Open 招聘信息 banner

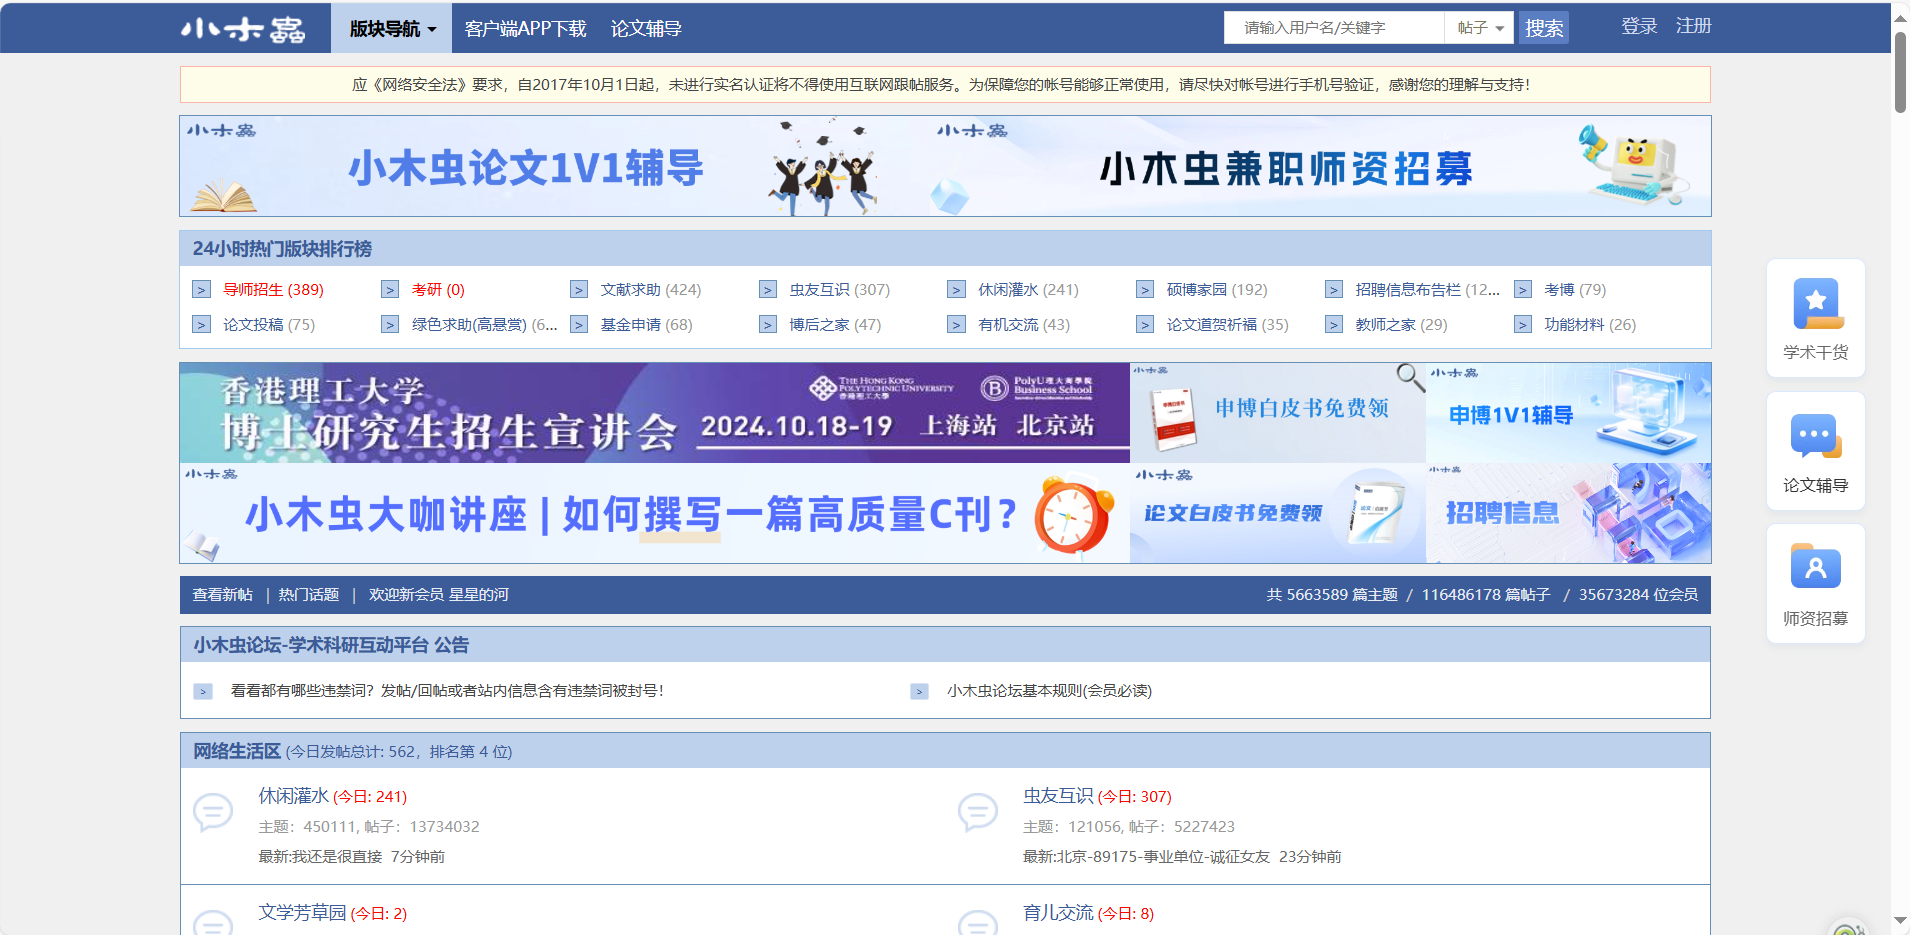[x=1568, y=513]
